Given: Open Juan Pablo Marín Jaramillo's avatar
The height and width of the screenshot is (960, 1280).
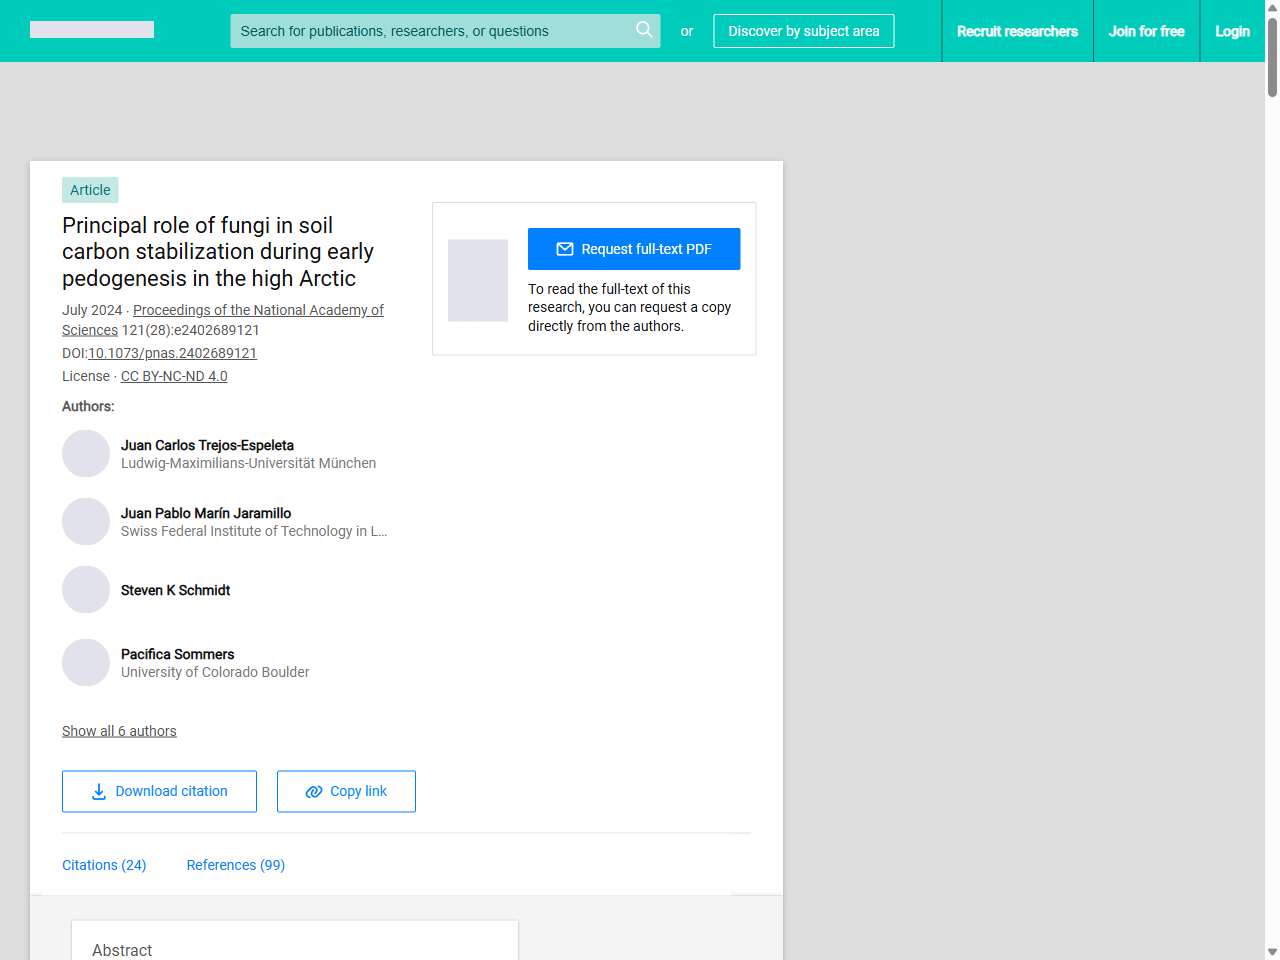Looking at the screenshot, I should point(86,522).
